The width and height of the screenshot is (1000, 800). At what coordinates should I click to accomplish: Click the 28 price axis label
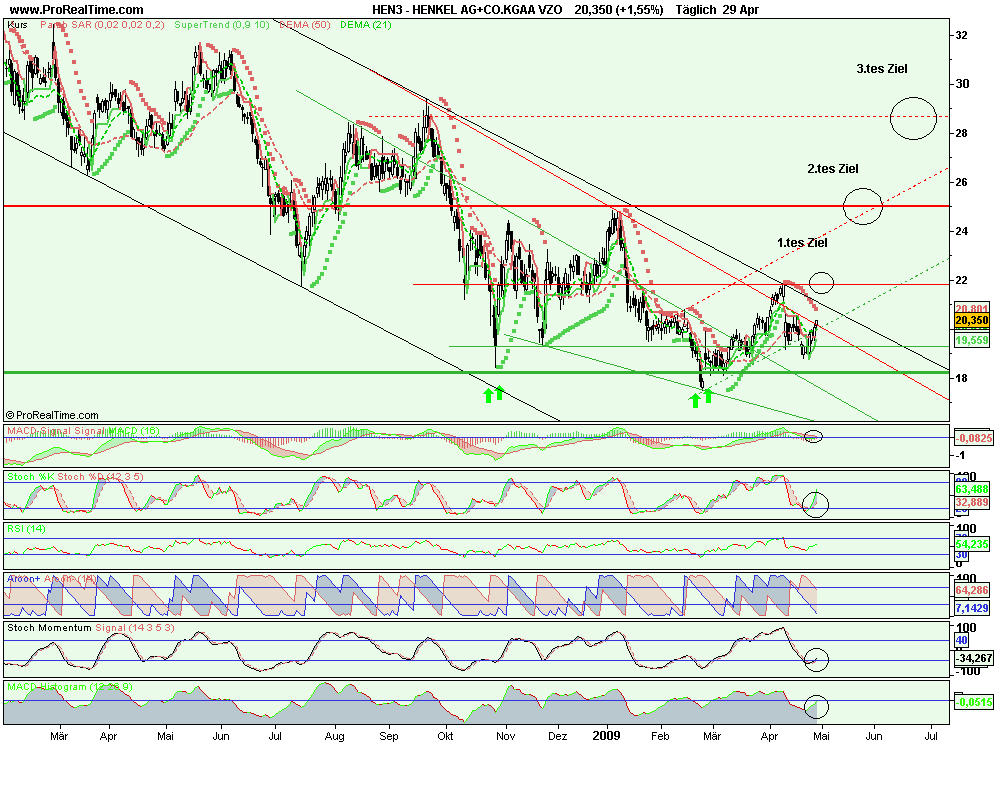click(961, 133)
